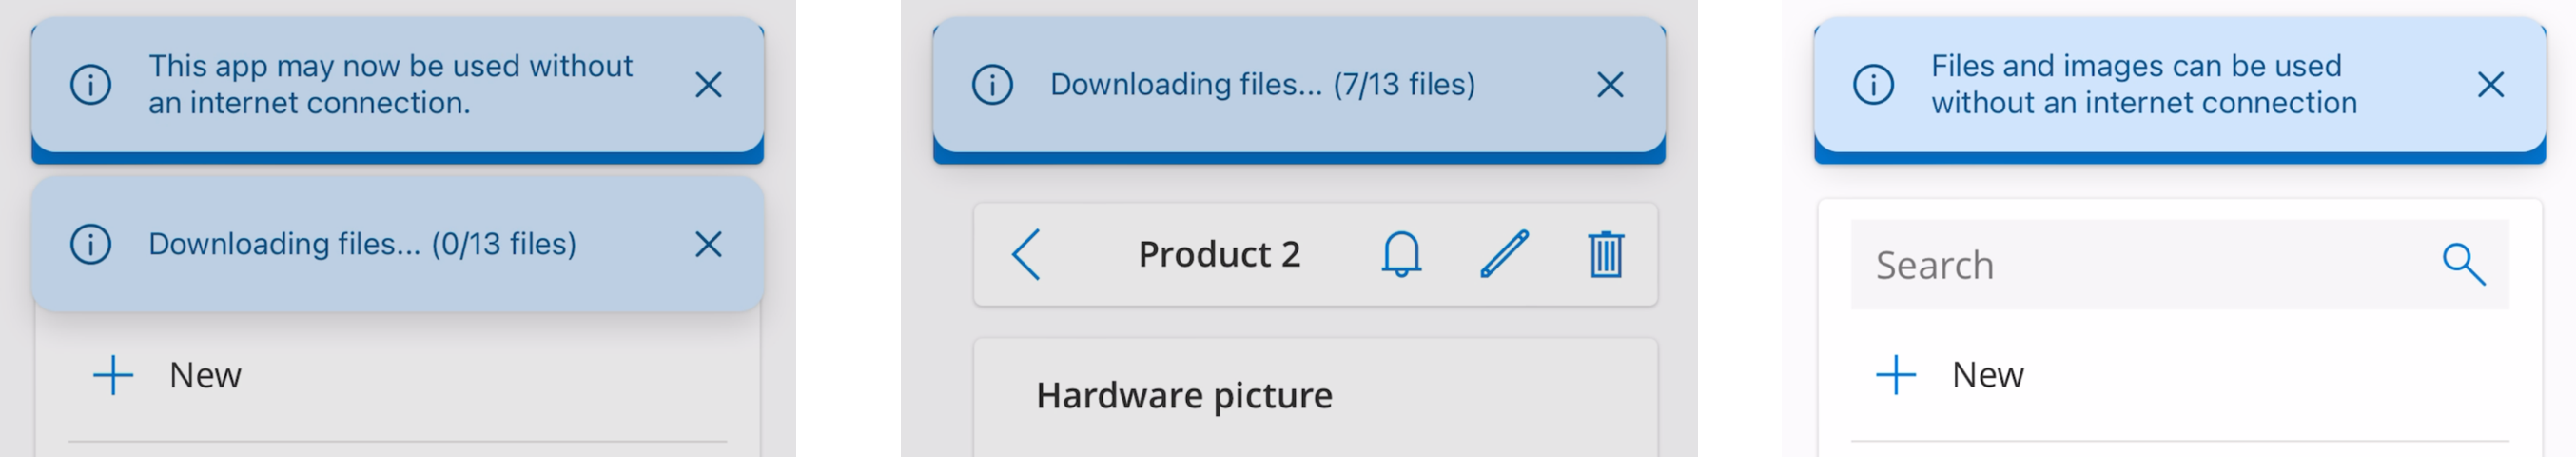The height and width of the screenshot is (457, 2576).
Task: Click "New" below the 0/13 files notification
Action: [x=204, y=375]
